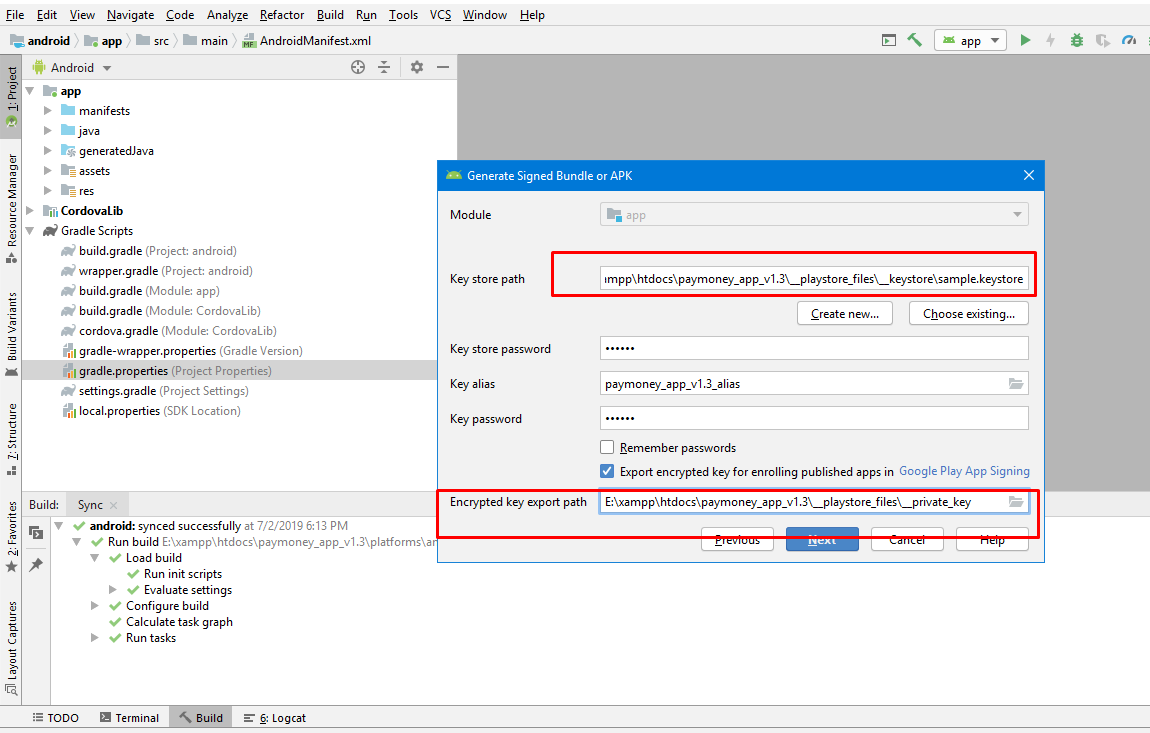Click the locate target icon in Project panel
The image size is (1150, 733).
tap(358, 67)
